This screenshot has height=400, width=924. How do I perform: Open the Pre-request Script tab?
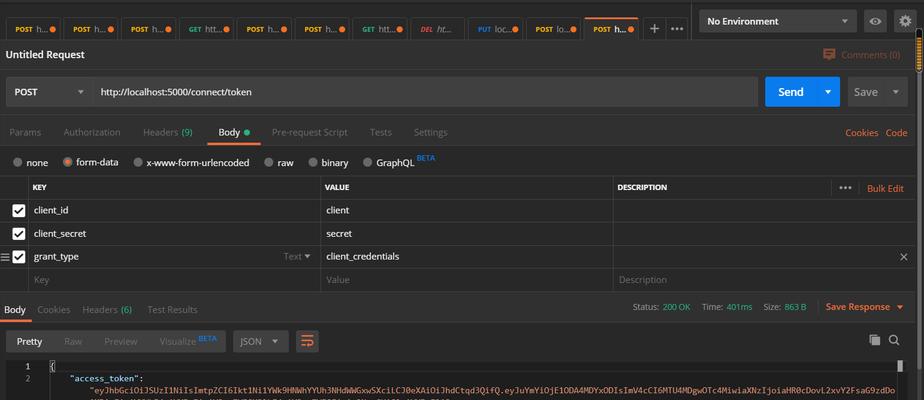tap(309, 133)
